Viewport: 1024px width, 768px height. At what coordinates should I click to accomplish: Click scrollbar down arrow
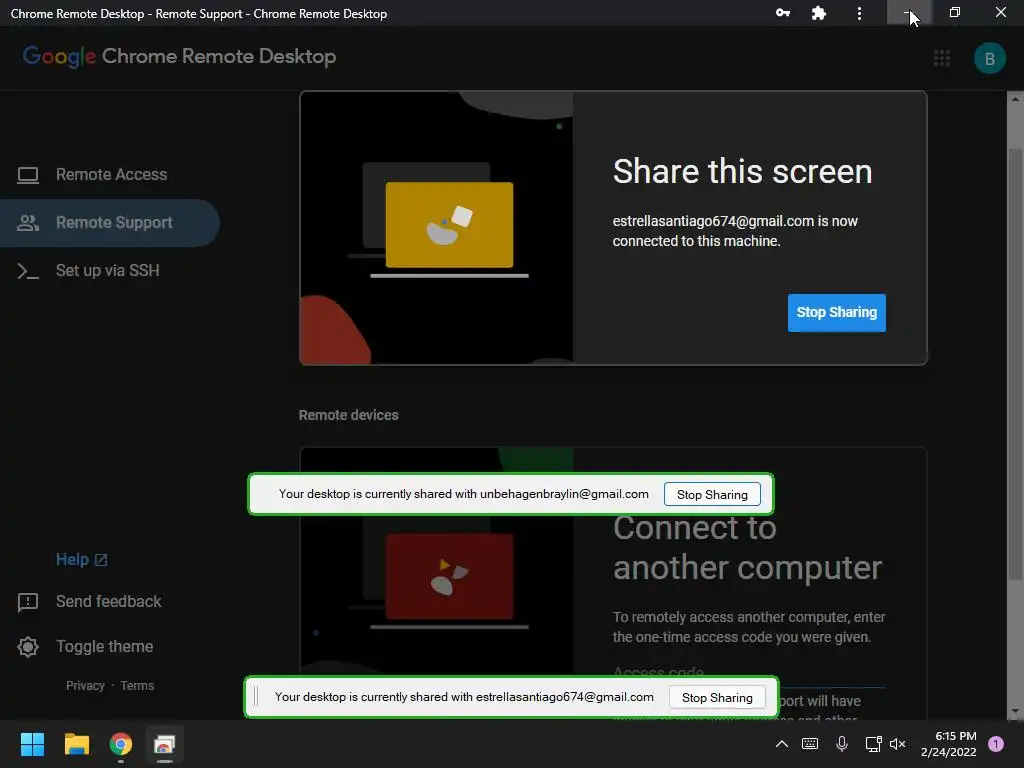coord(1015,712)
